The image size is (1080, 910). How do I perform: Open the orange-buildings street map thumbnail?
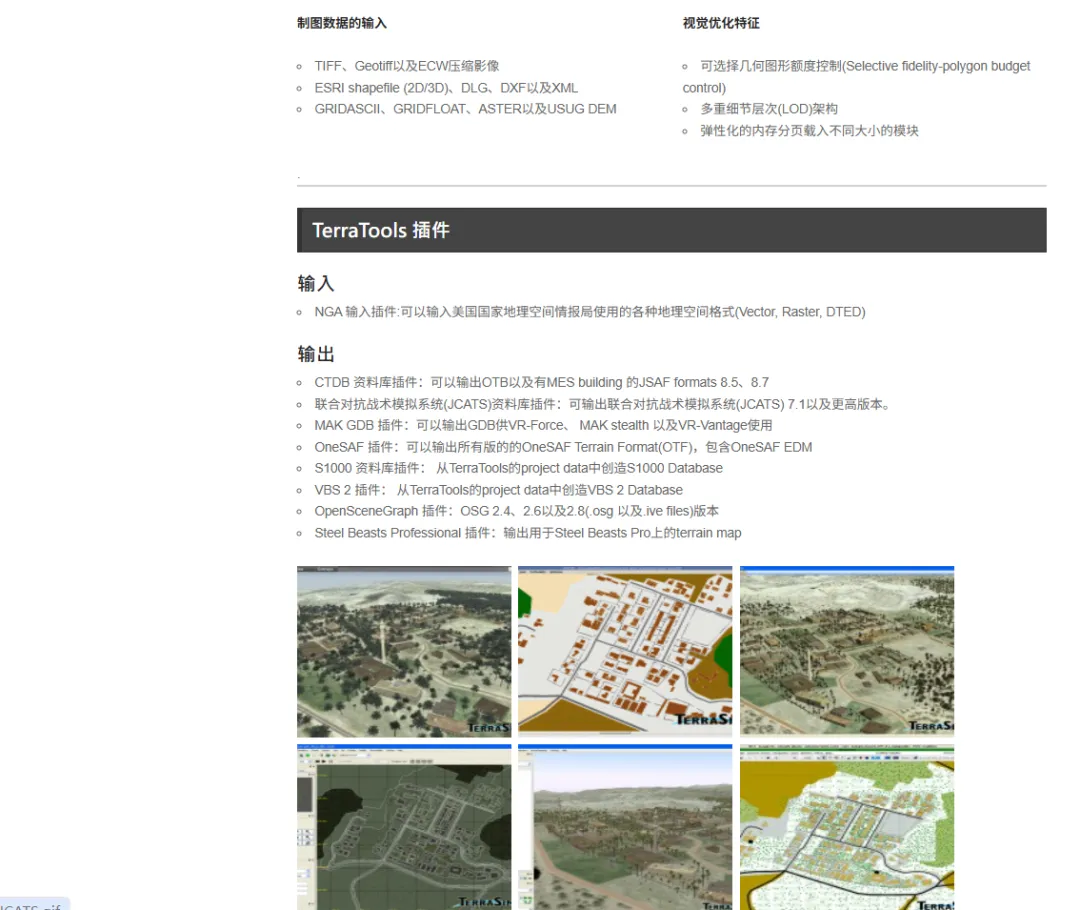(x=625, y=652)
